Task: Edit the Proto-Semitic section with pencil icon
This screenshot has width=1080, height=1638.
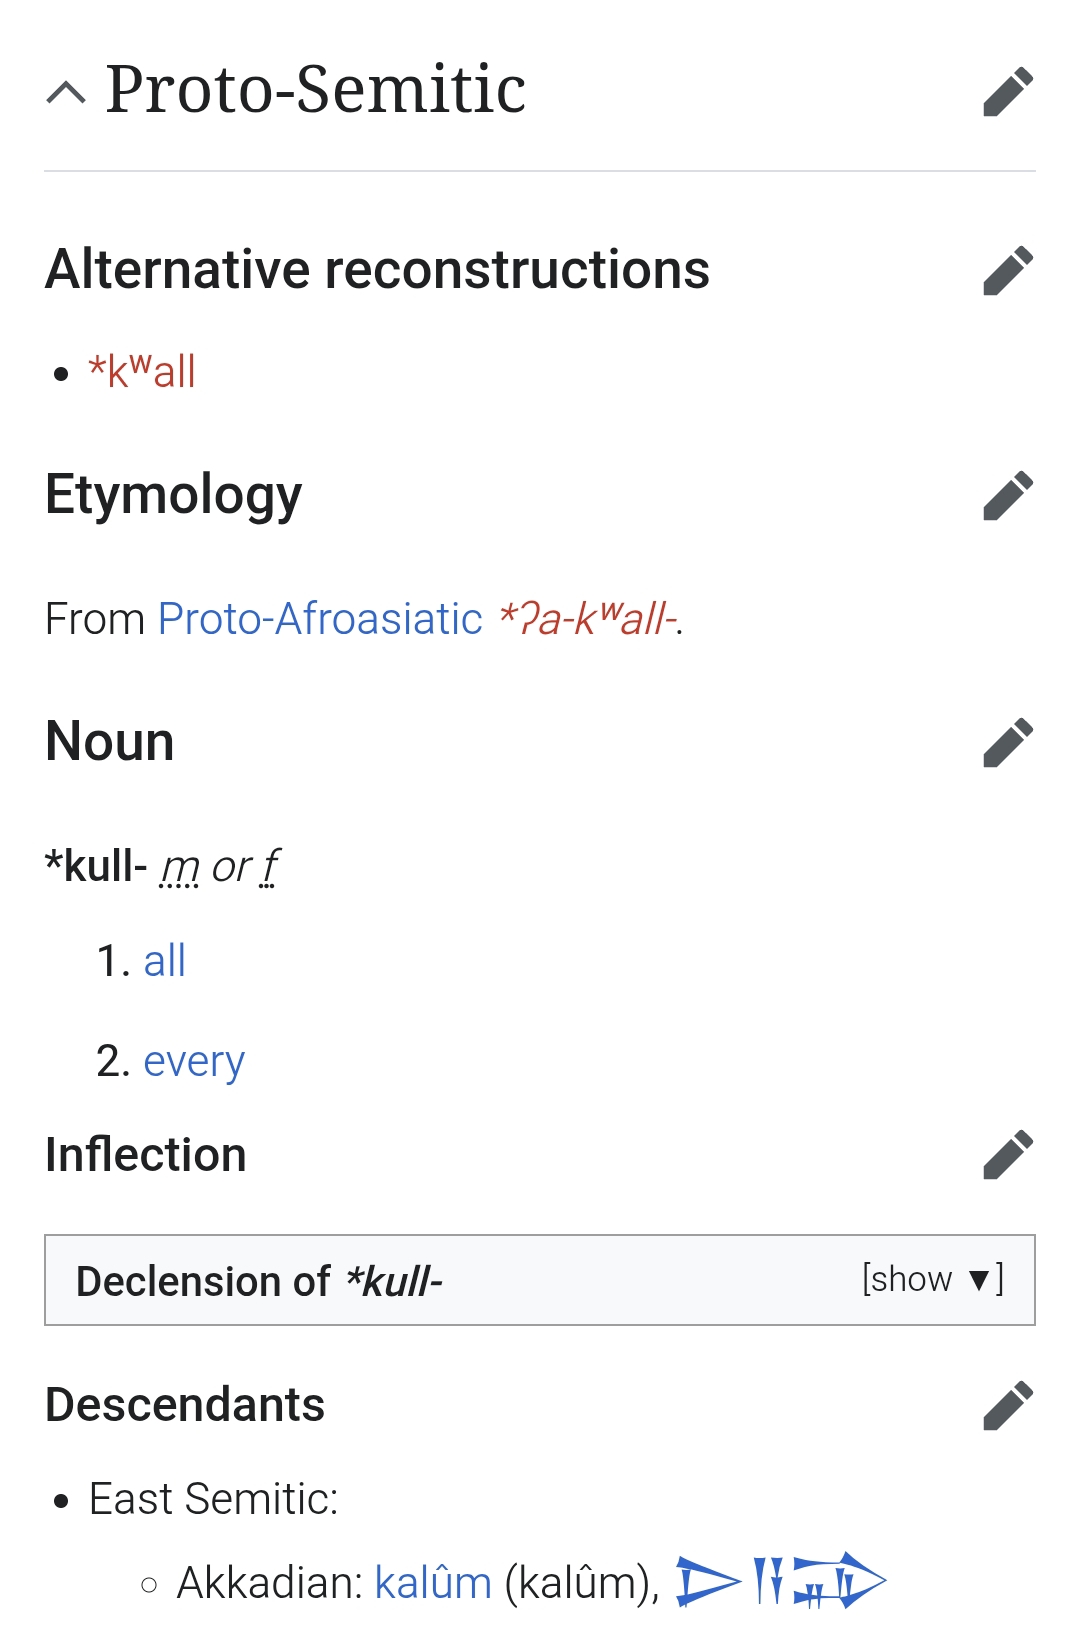Action: [1007, 92]
